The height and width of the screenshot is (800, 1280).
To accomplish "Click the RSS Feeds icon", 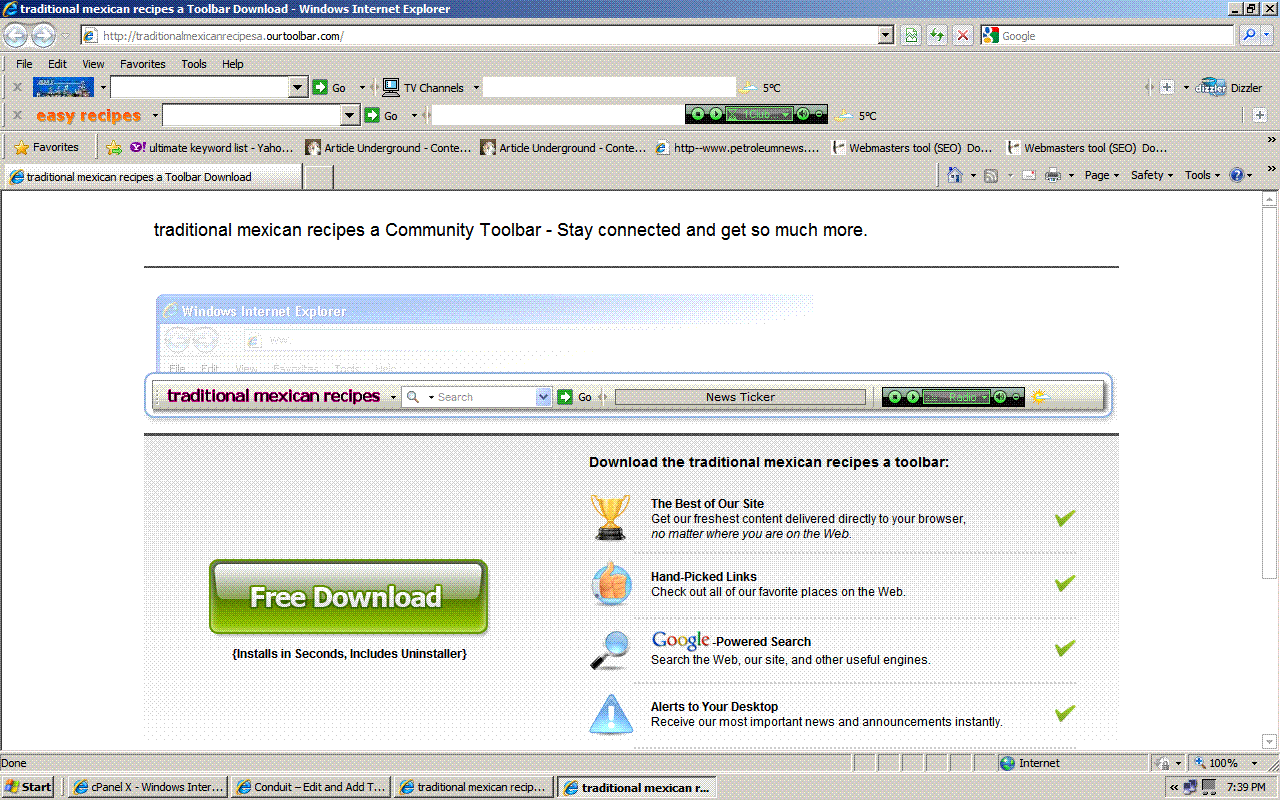I will (x=991, y=175).
